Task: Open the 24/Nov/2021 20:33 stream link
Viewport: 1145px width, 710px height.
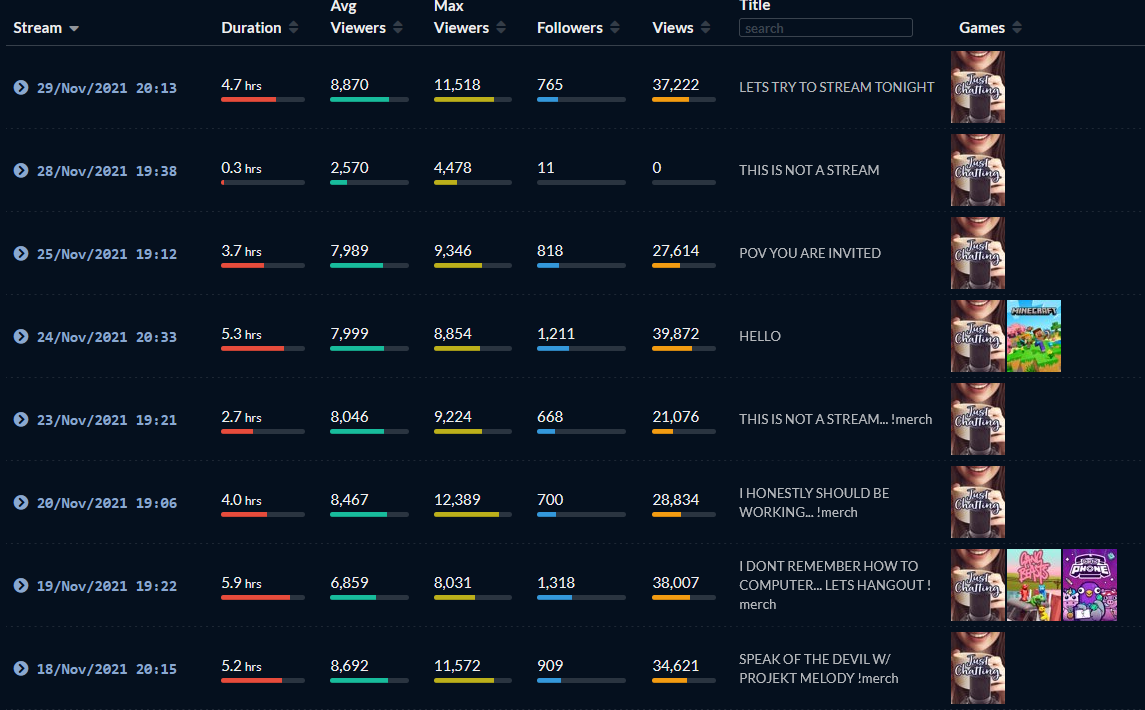Action: click(107, 337)
